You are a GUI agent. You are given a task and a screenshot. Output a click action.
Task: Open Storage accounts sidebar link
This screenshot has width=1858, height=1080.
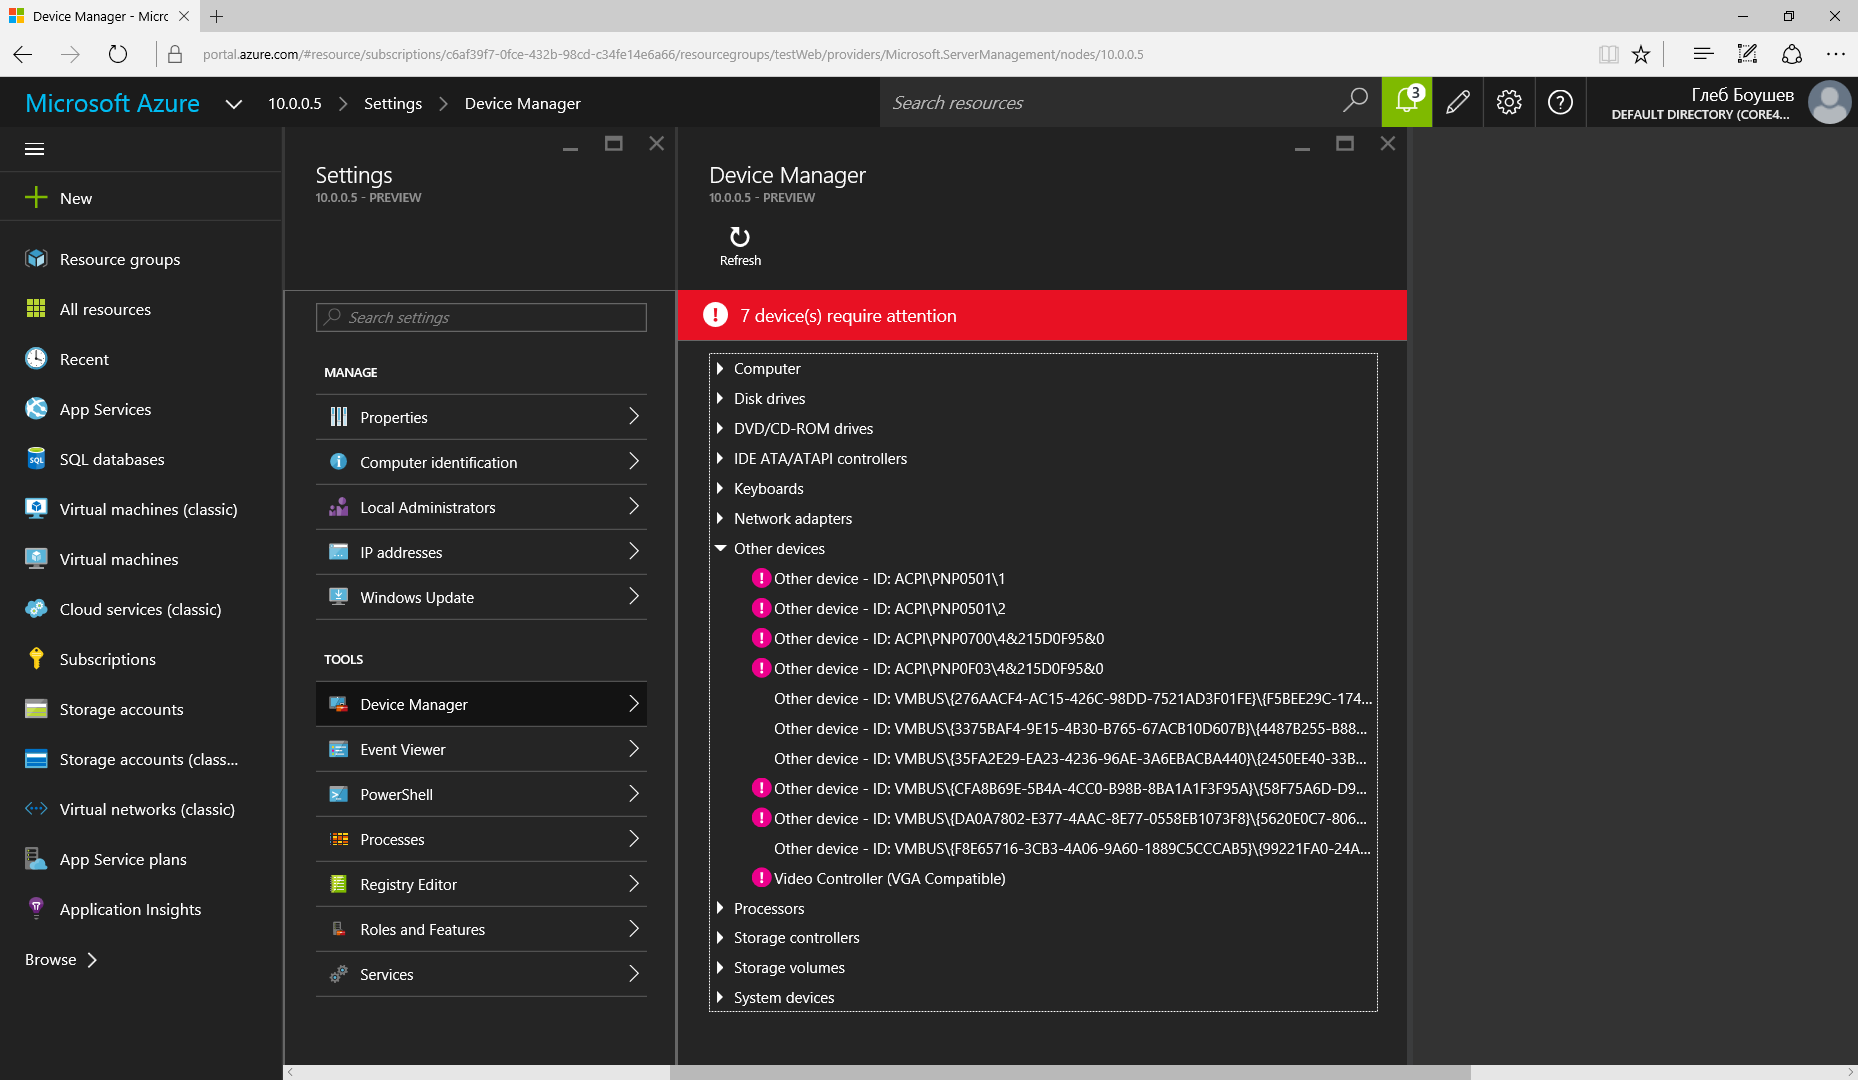click(121, 709)
